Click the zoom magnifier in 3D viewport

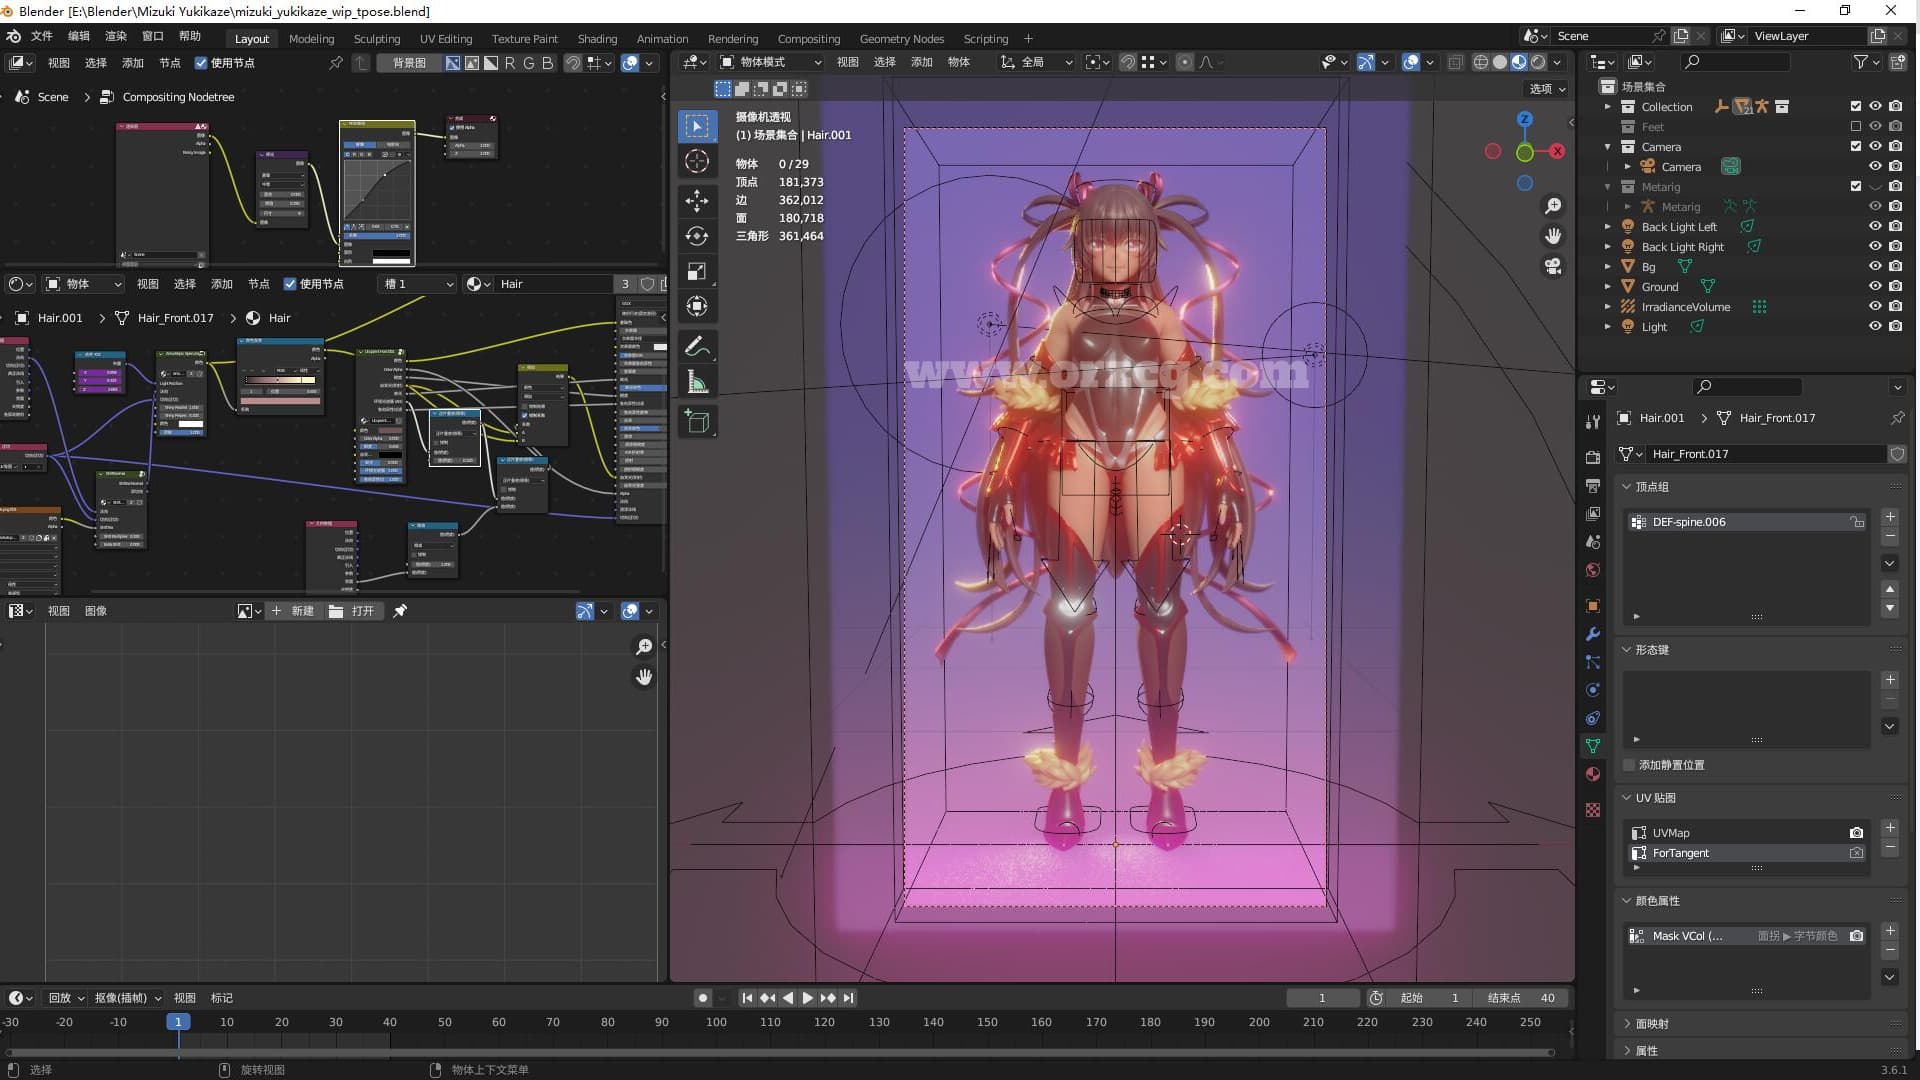point(1553,206)
